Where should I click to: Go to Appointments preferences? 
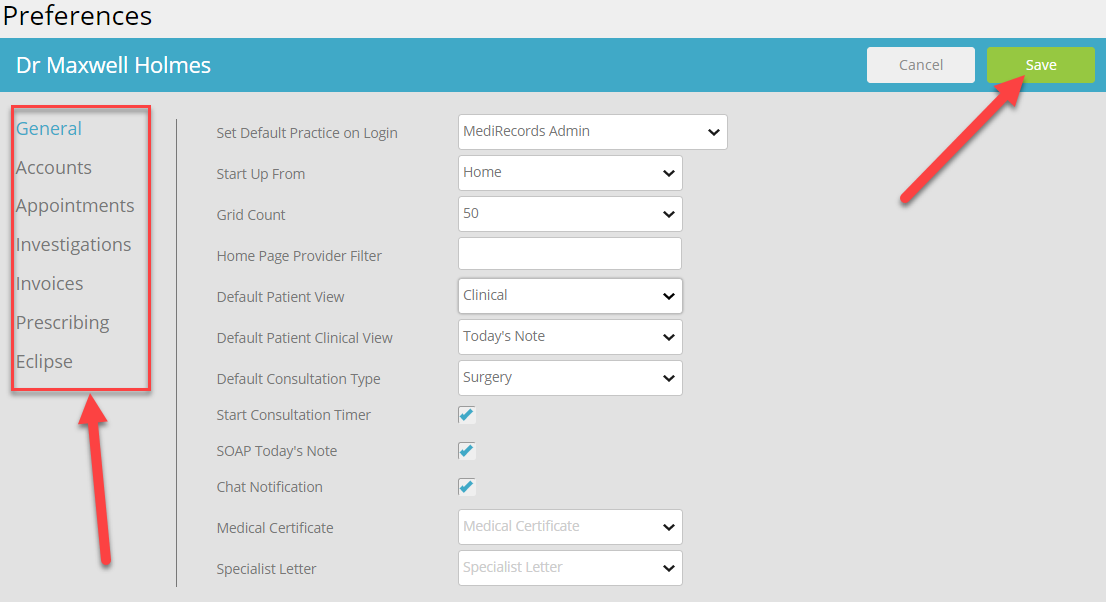(x=75, y=205)
